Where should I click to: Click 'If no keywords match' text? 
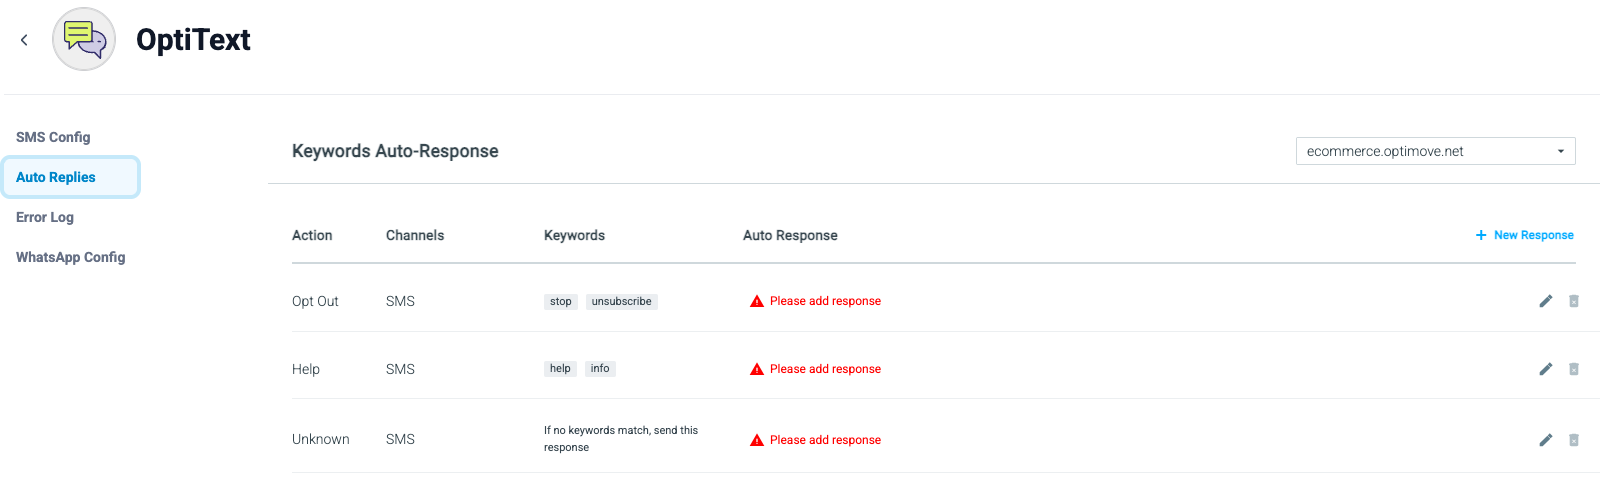pyautogui.click(x=621, y=438)
